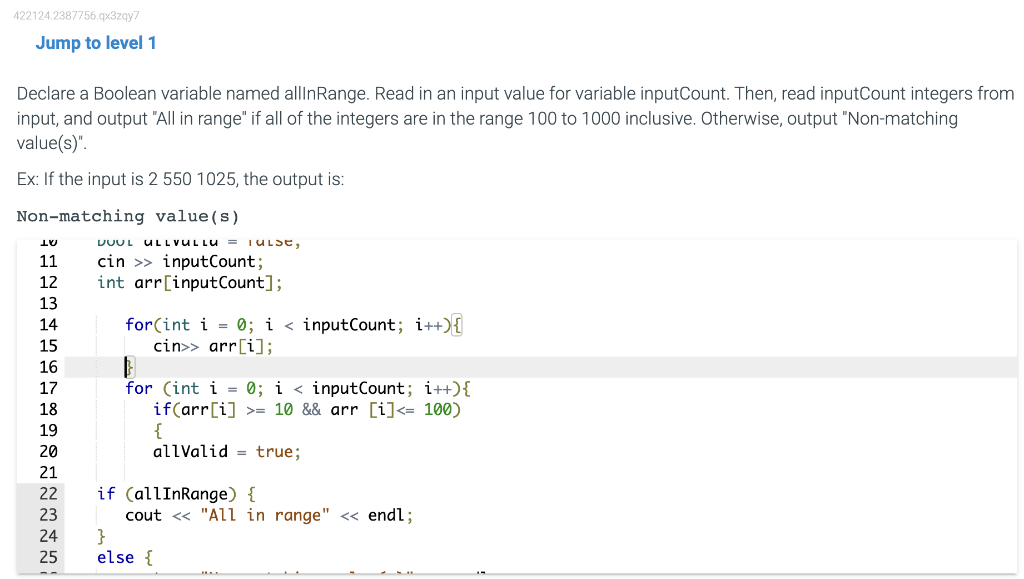
Task: Click the opening brace on line 19
Action: tap(157, 430)
